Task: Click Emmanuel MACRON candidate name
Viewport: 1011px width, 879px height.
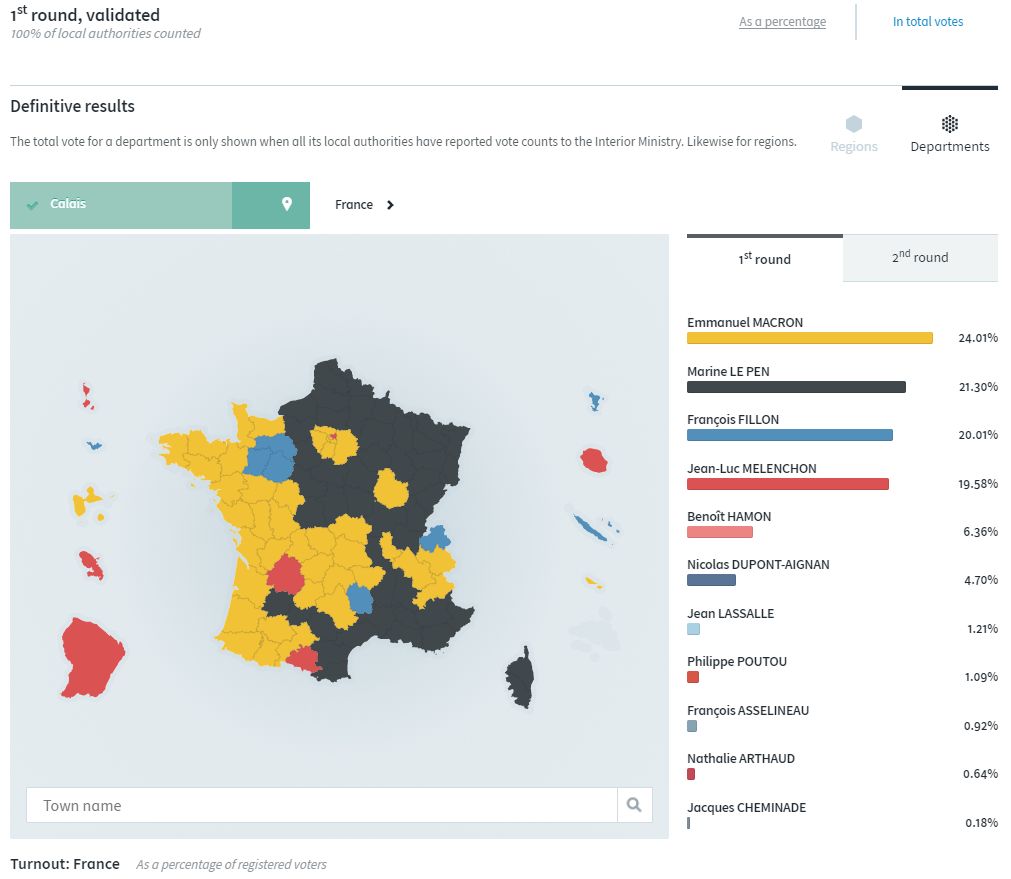Action: point(744,323)
